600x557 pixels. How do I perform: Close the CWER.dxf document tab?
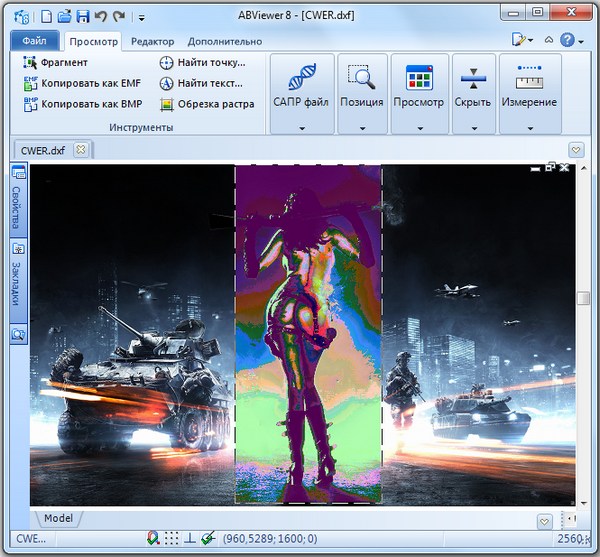tap(81, 150)
